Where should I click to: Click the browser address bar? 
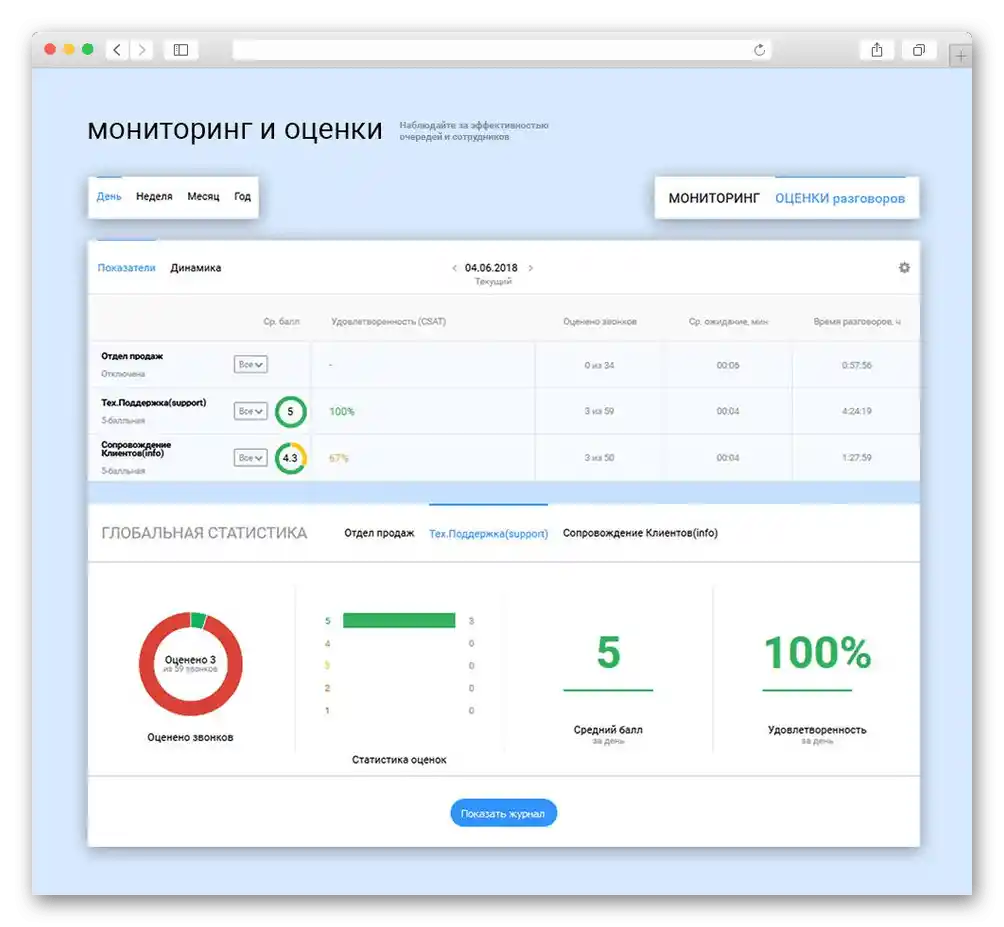[501, 50]
